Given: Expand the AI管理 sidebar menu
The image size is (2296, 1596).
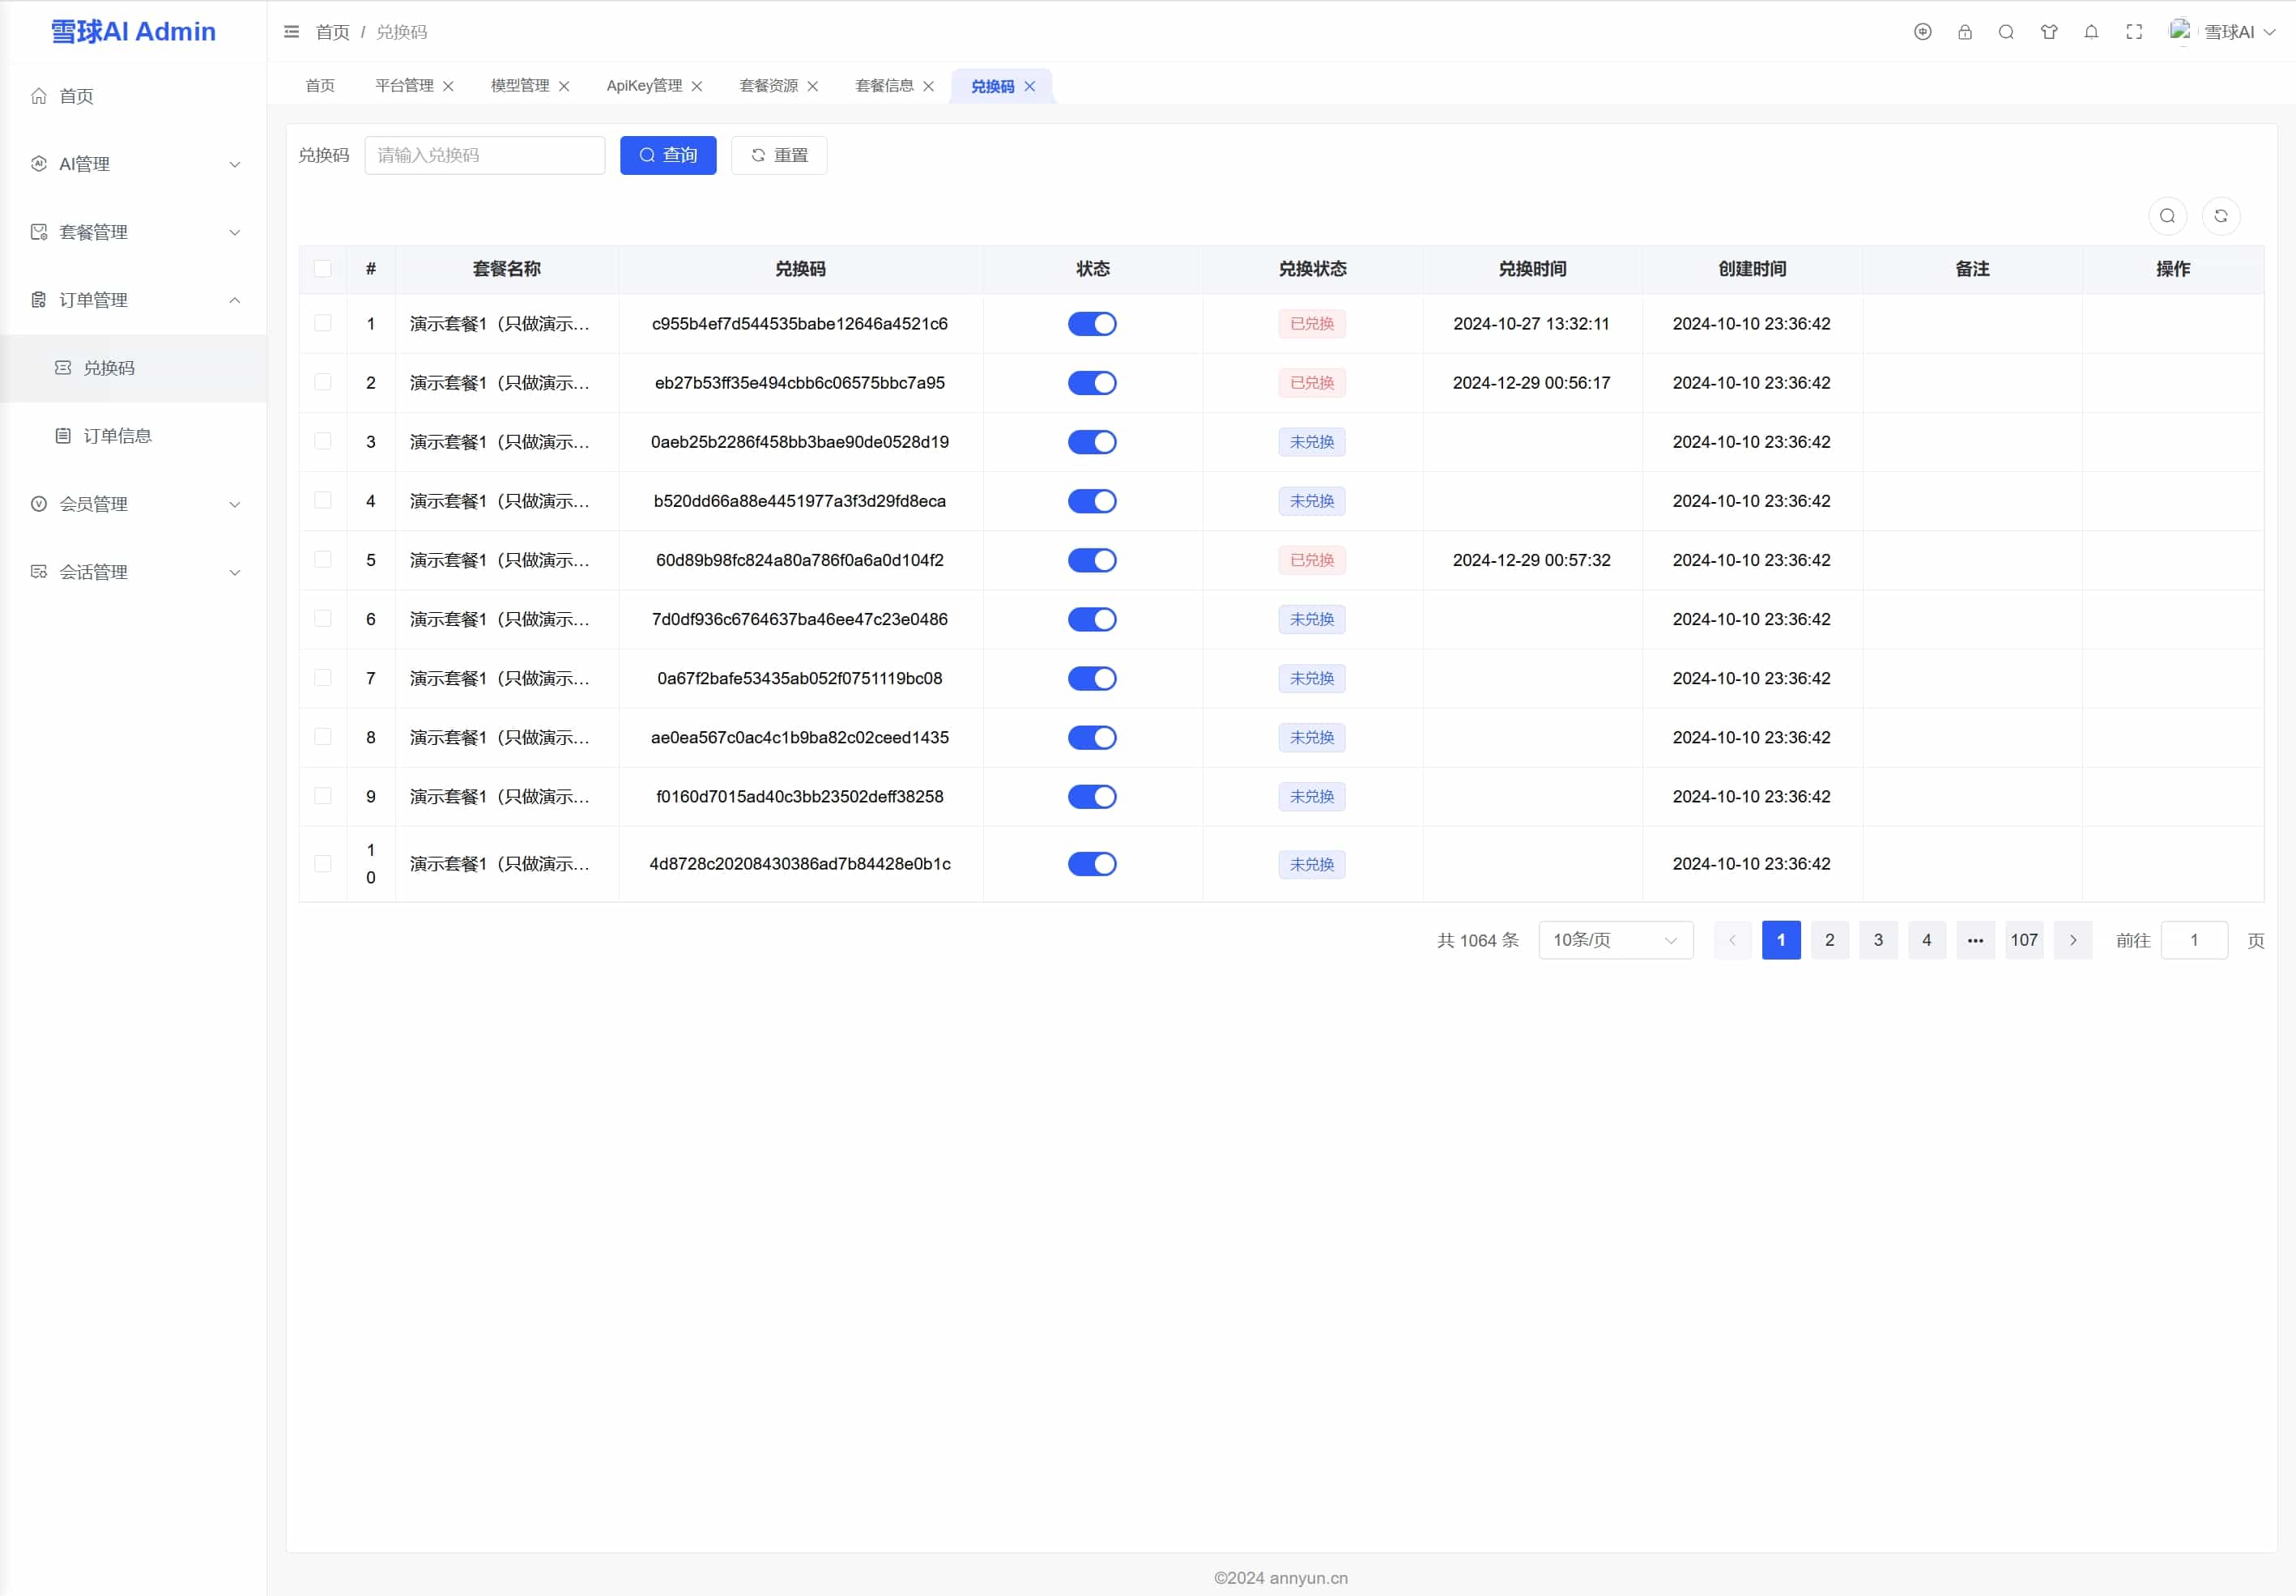Looking at the screenshot, I should [134, 164].
